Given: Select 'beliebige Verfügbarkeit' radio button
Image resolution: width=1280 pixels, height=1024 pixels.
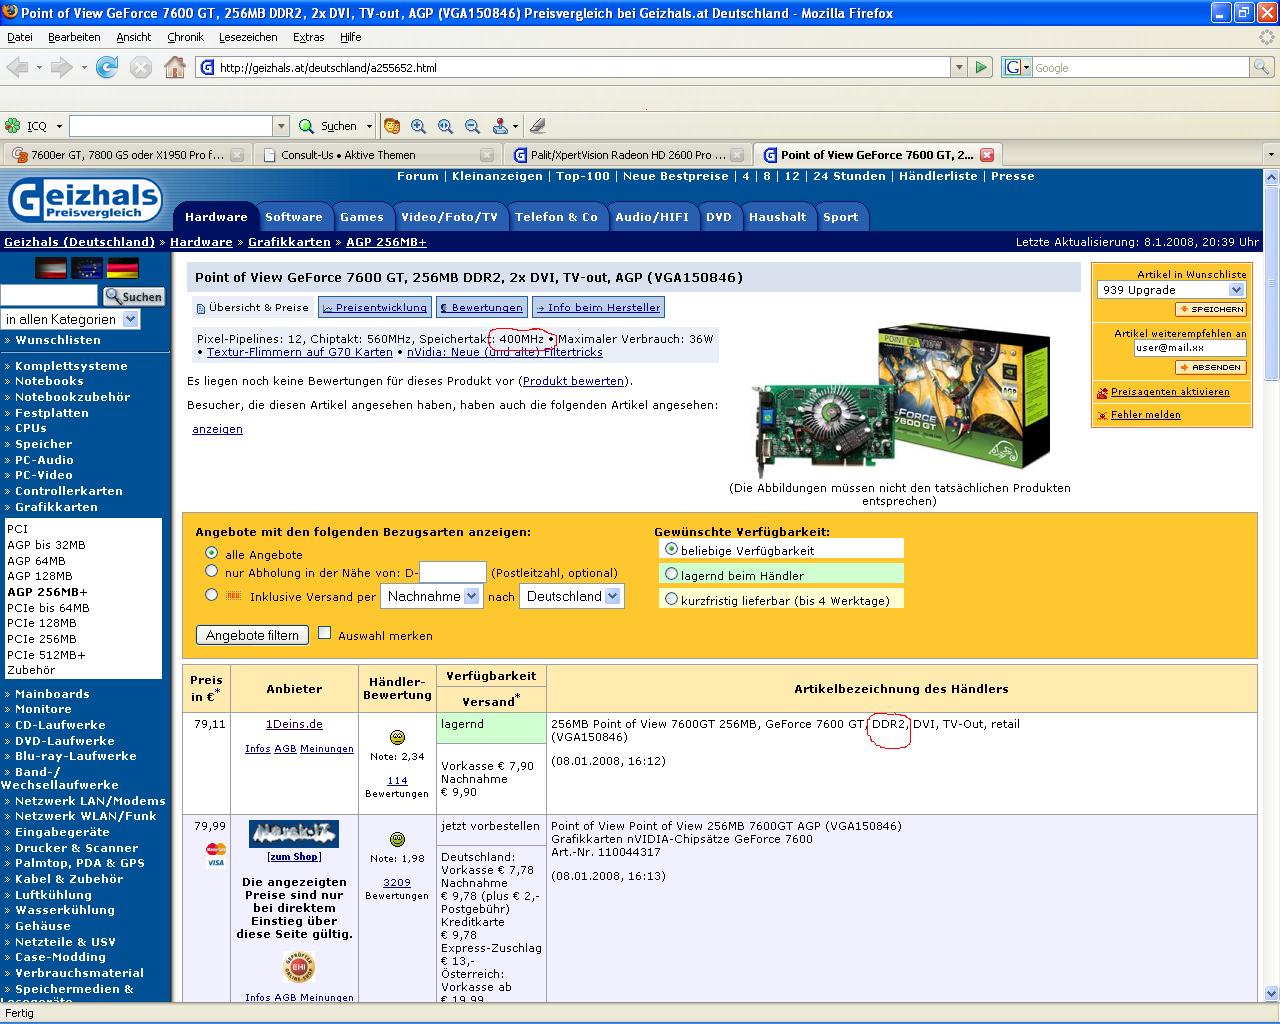Looking at the screenshot, I should (672, 549).
